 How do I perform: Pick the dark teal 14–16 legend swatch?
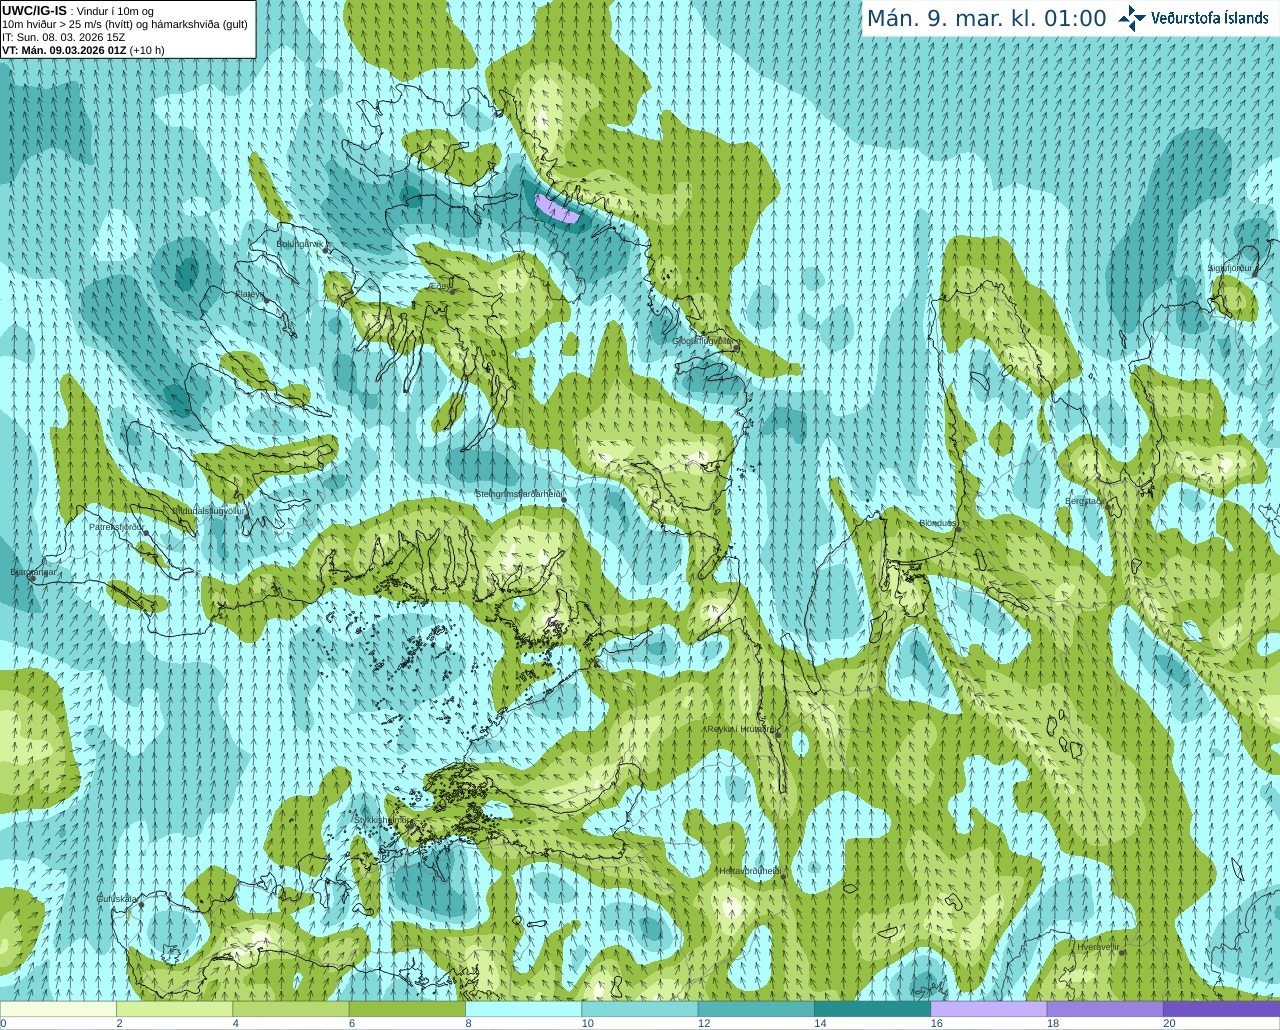pos(872,1009)
